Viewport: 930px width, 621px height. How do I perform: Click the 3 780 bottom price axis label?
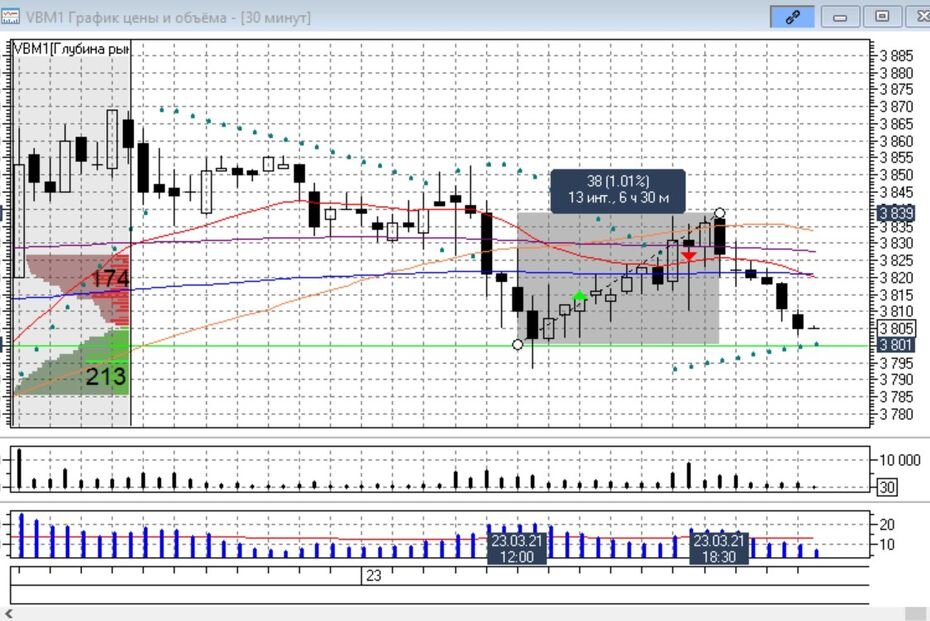(897, 415)
